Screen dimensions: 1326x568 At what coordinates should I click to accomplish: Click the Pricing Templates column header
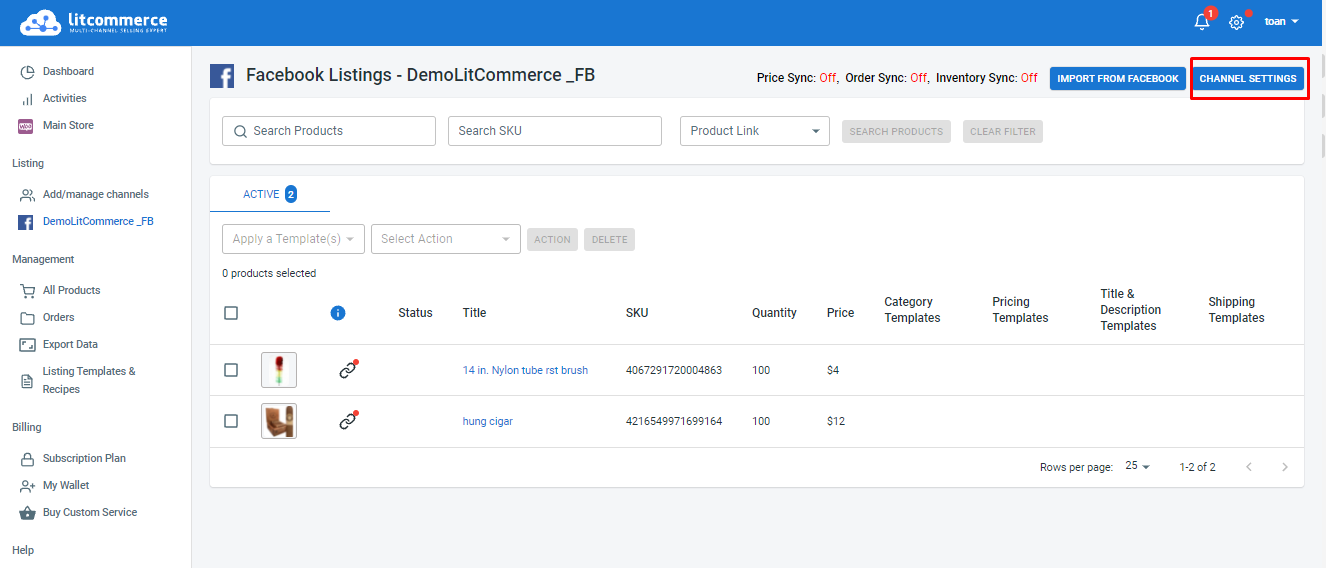click(1020, 310)
